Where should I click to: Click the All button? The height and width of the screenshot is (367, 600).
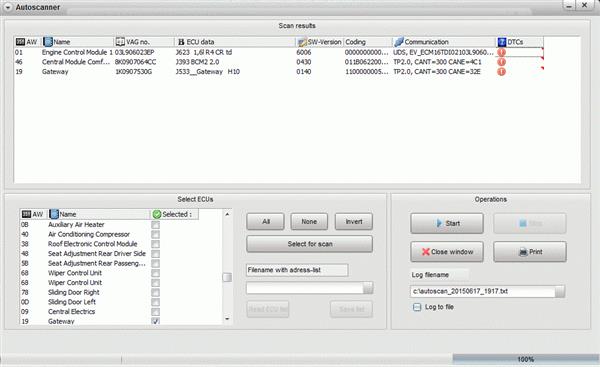[266, 222]
